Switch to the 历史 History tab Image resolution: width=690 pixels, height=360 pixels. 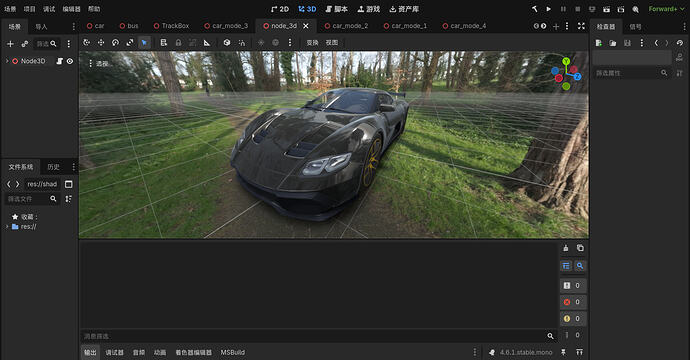[x=53, y=167]
